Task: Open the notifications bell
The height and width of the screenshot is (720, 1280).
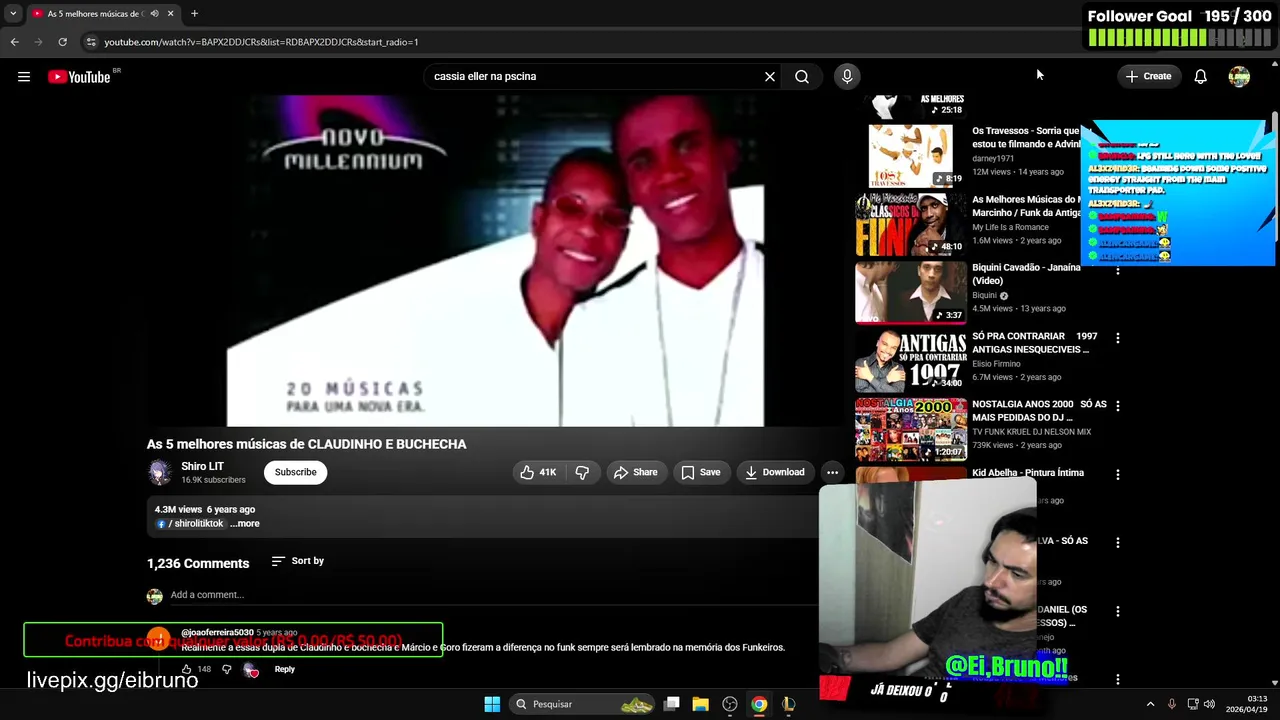Action: (1201, 76)
